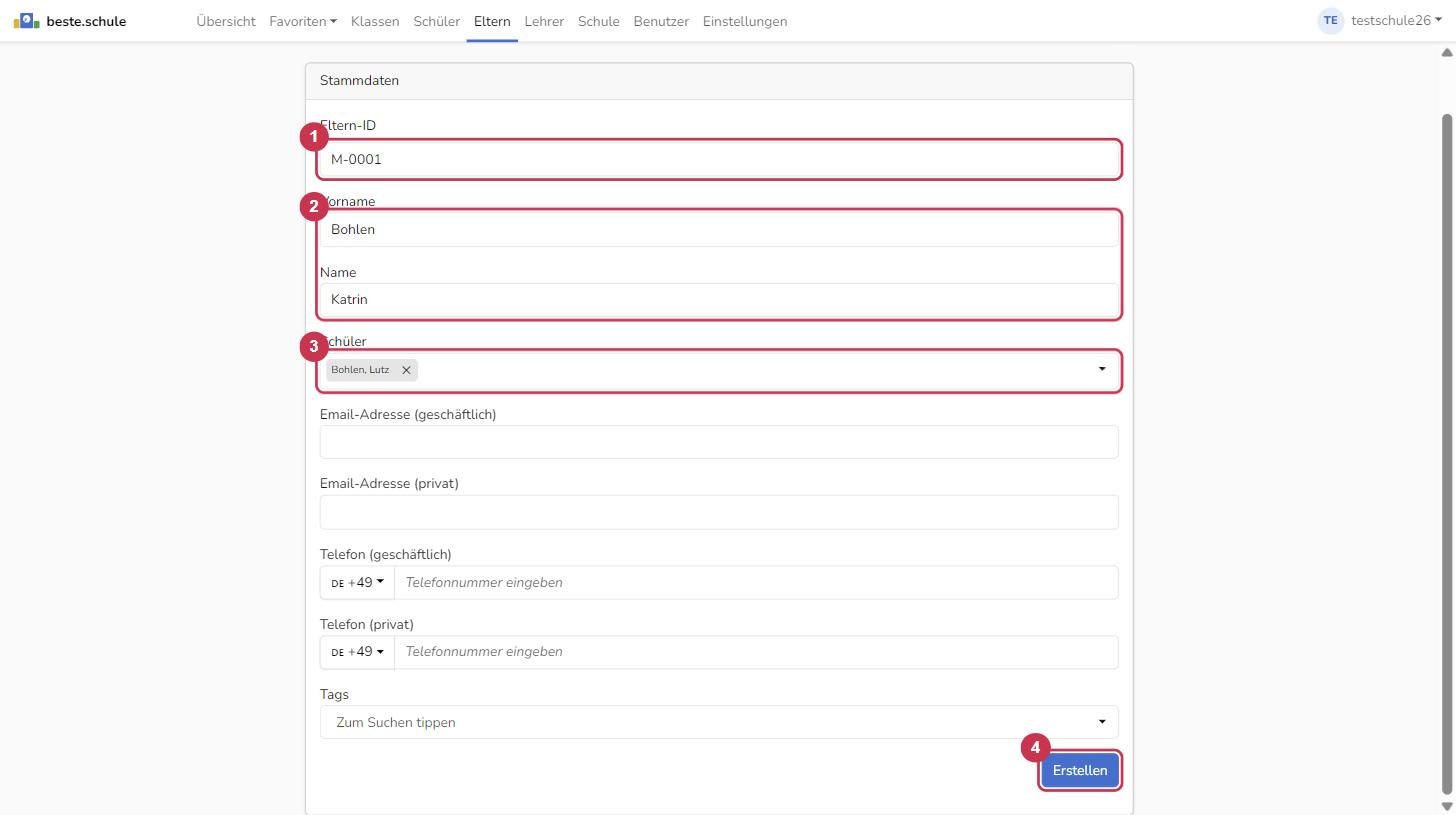Open the Klassen section
The width and height of the screenshot is (1456, 815).
[375, 21]
